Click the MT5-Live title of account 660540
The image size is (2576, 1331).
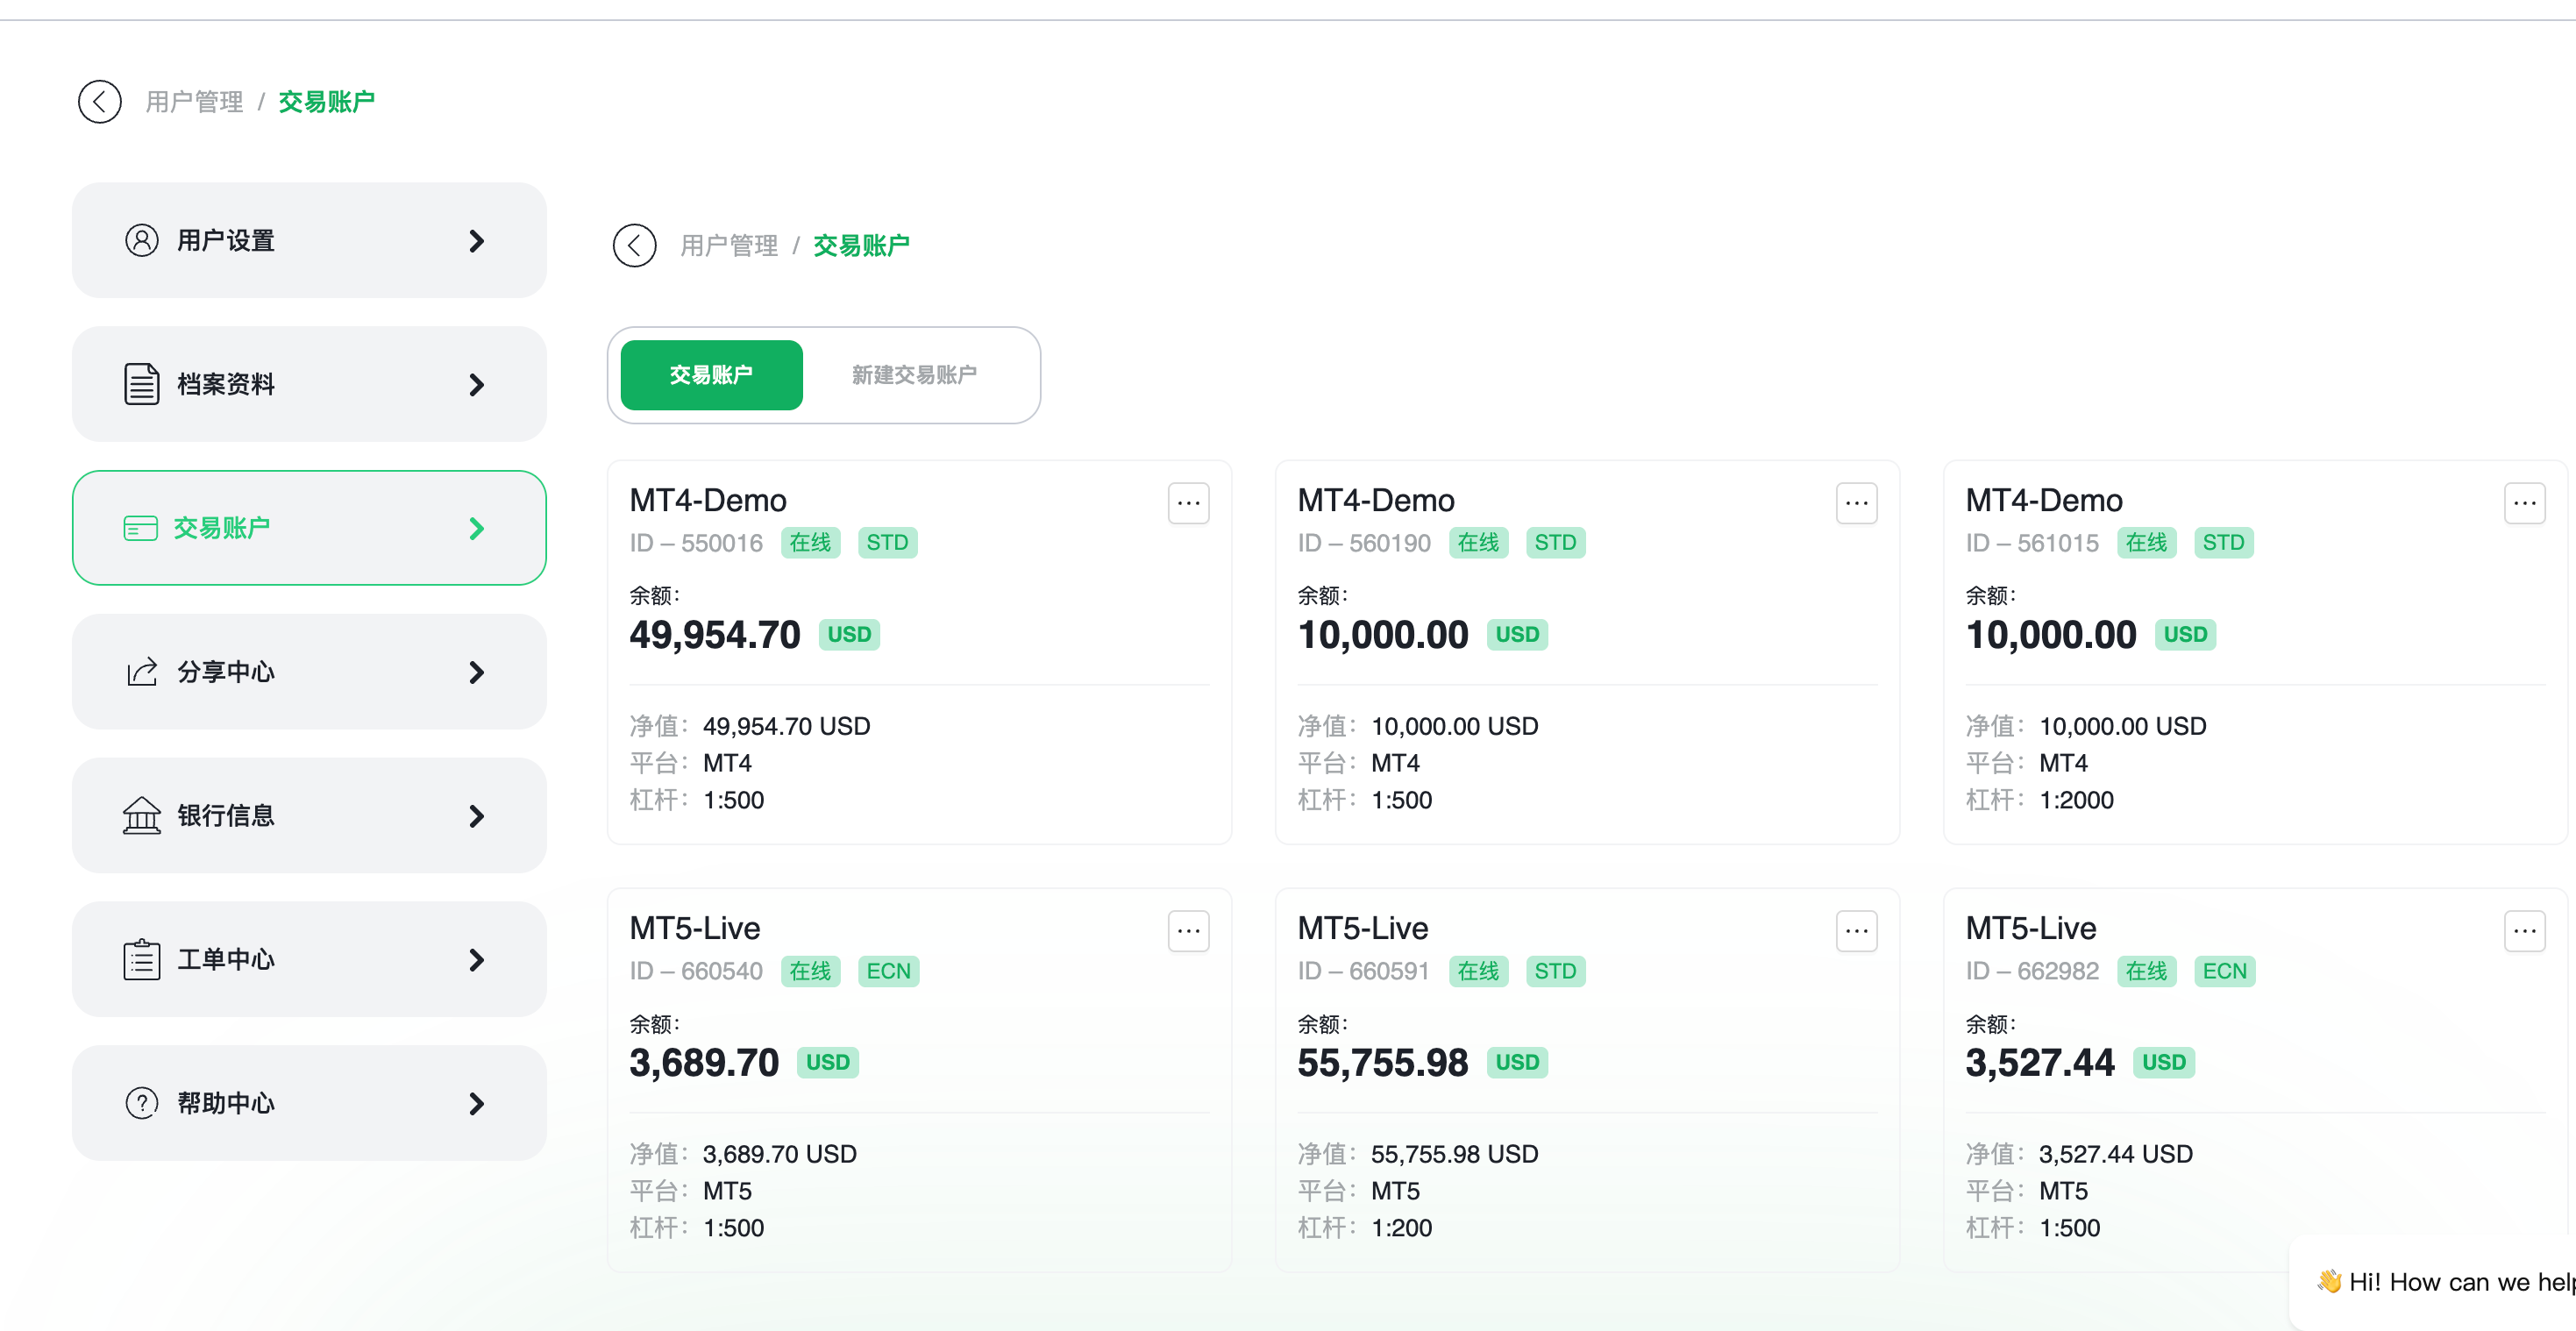click(695, 928)
